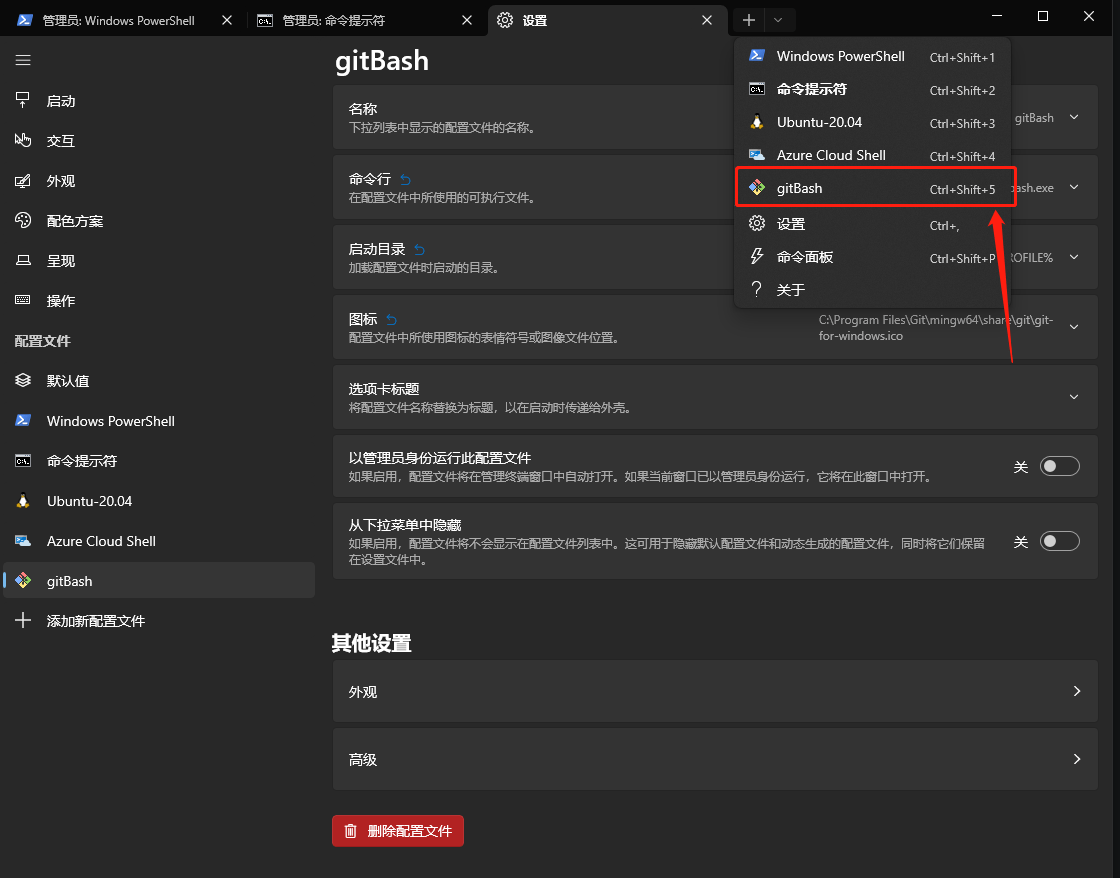The height and width of the screenshot is (878, 1120).
Task: Toggle the new tab dropdown arrow
Action: click(x=779, y=20)
